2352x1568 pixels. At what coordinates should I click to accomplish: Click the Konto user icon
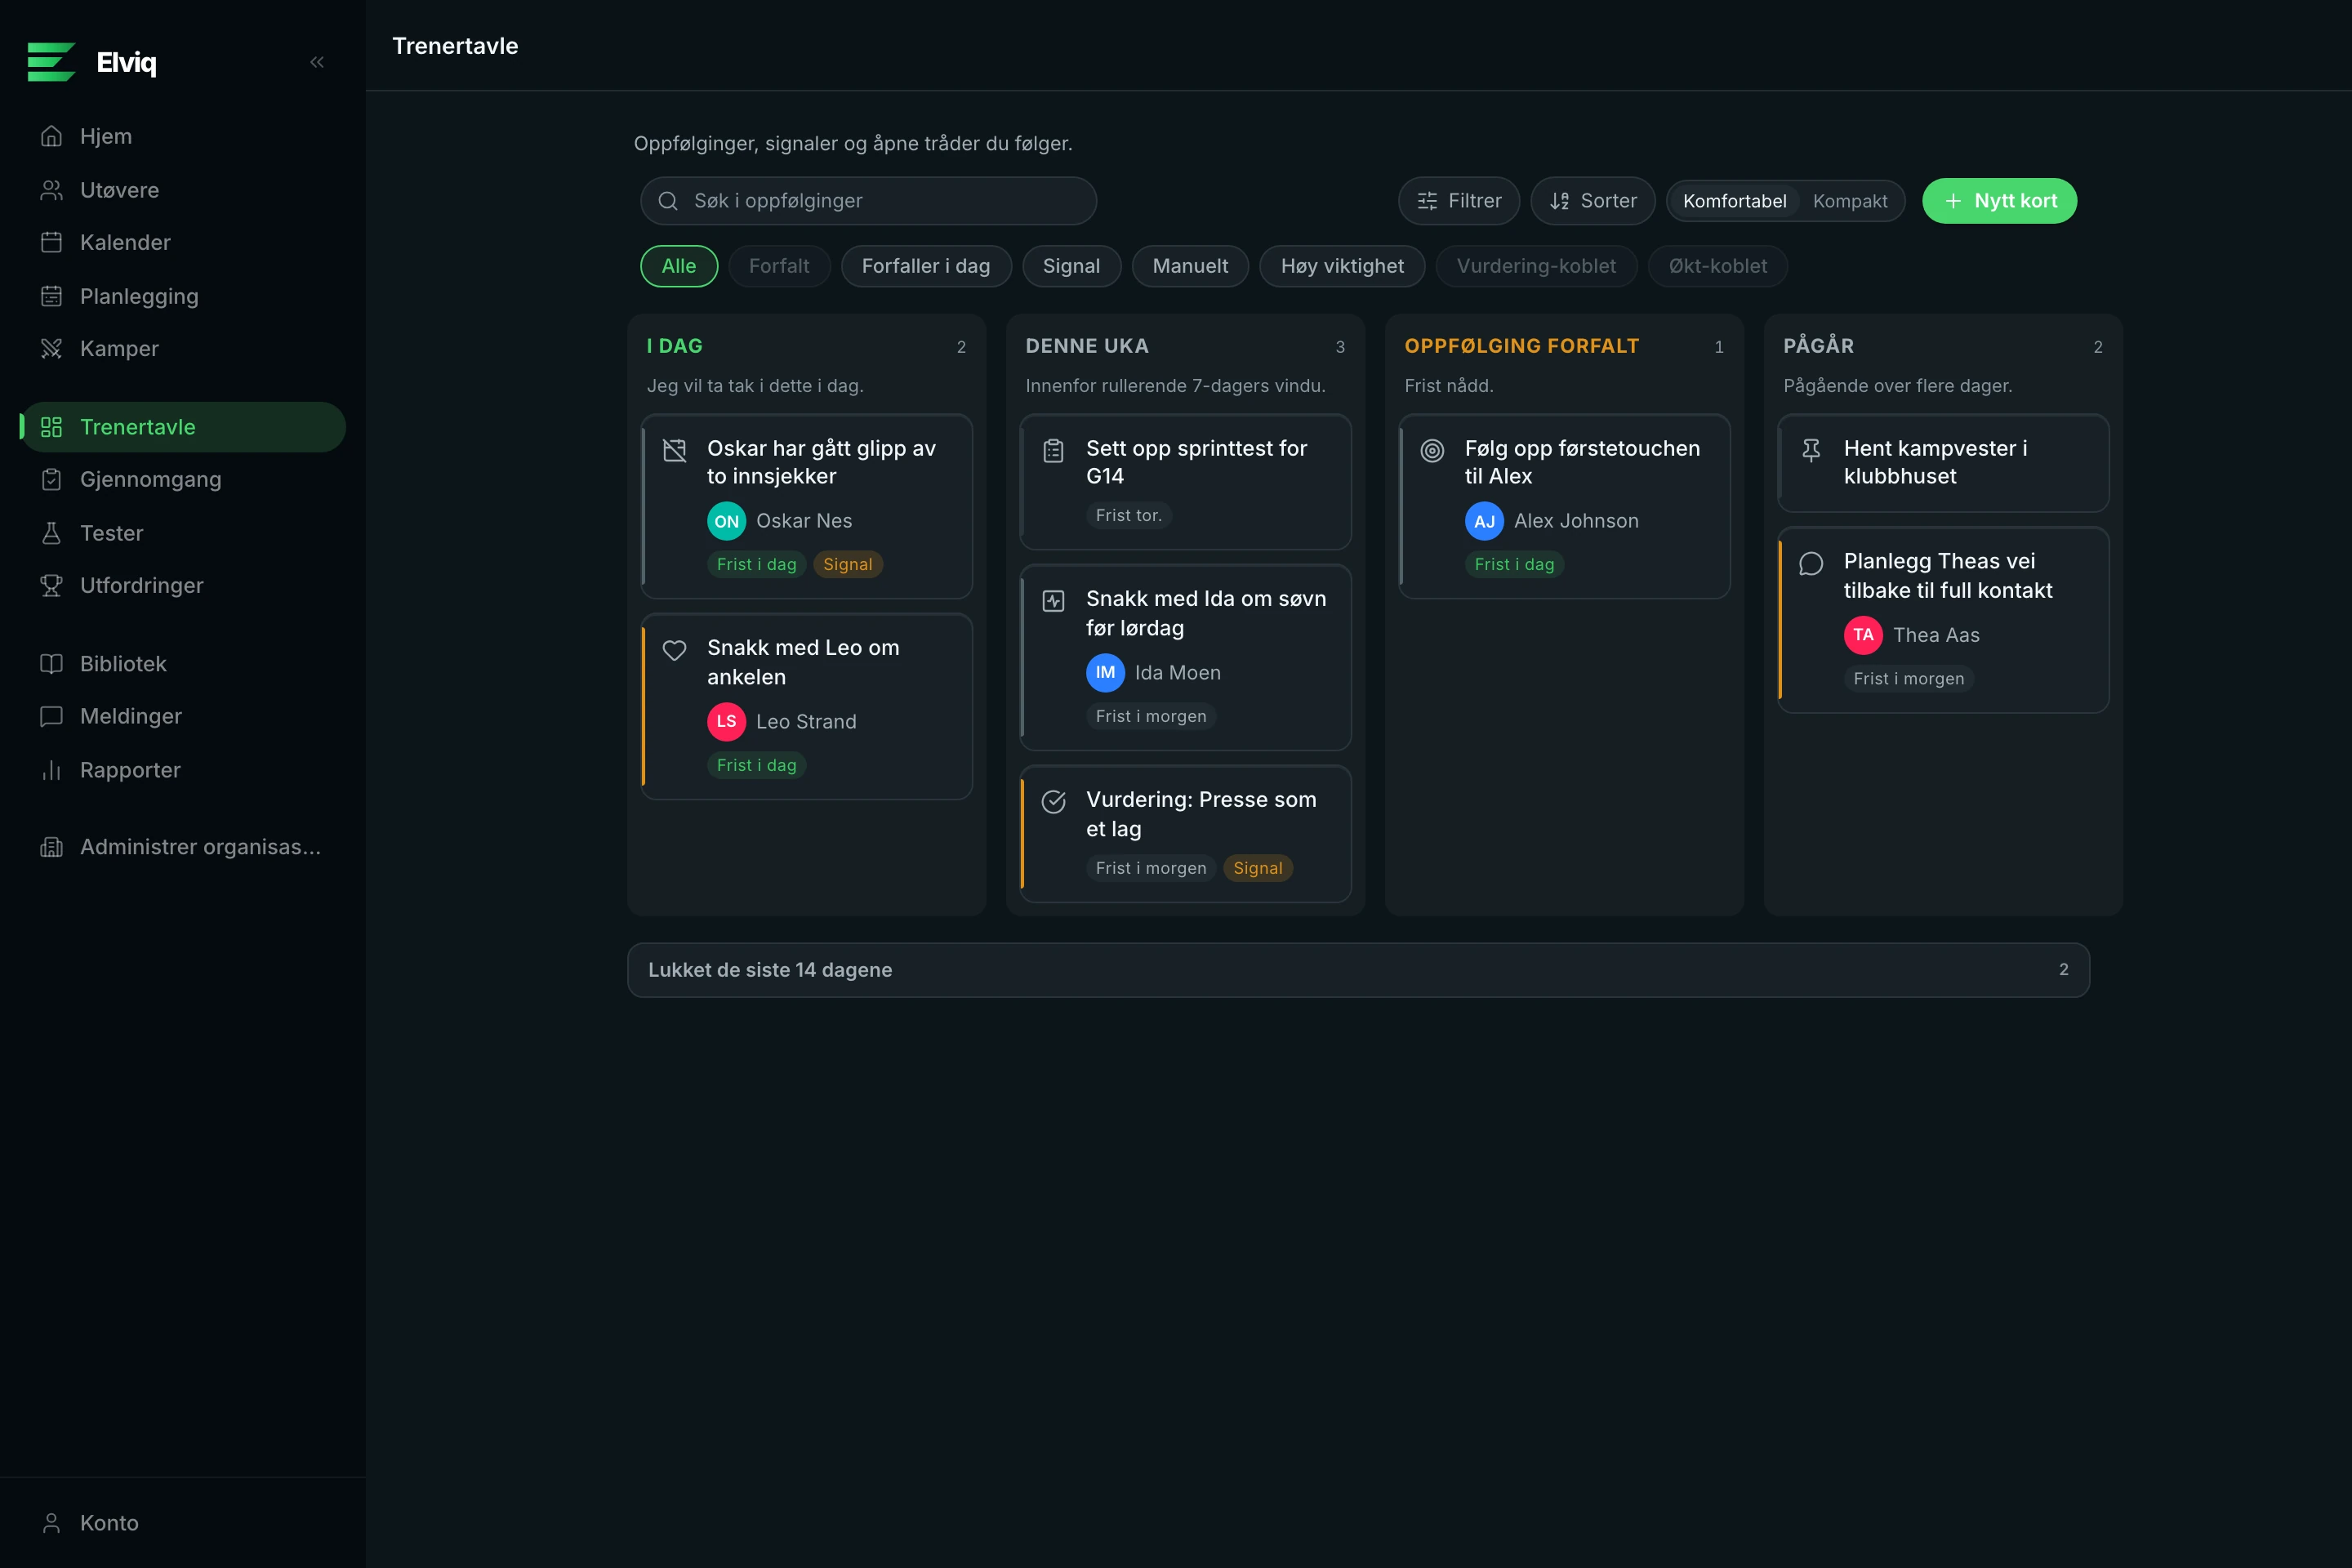pos(51,1523)
